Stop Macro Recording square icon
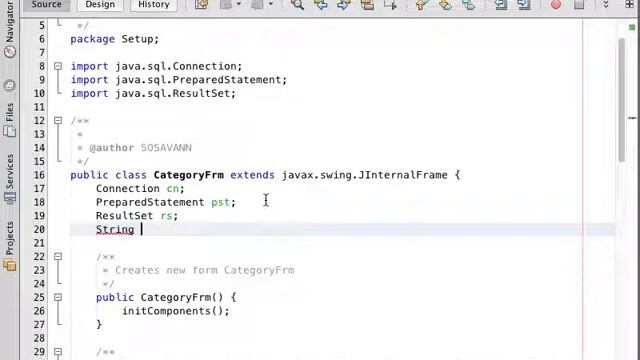Viewport: 640px width, 360px height. pos(579,5)
